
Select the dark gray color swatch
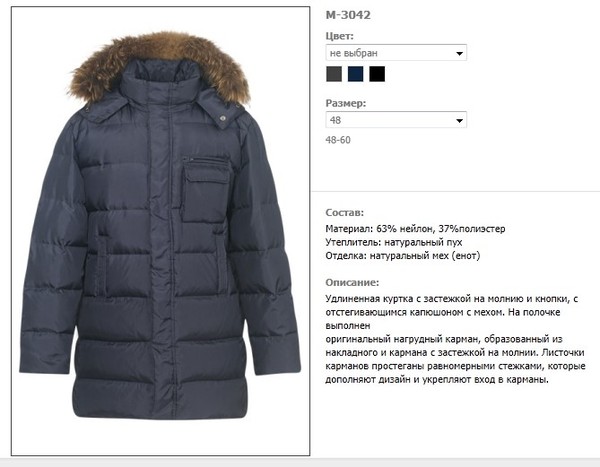(334, 74)
